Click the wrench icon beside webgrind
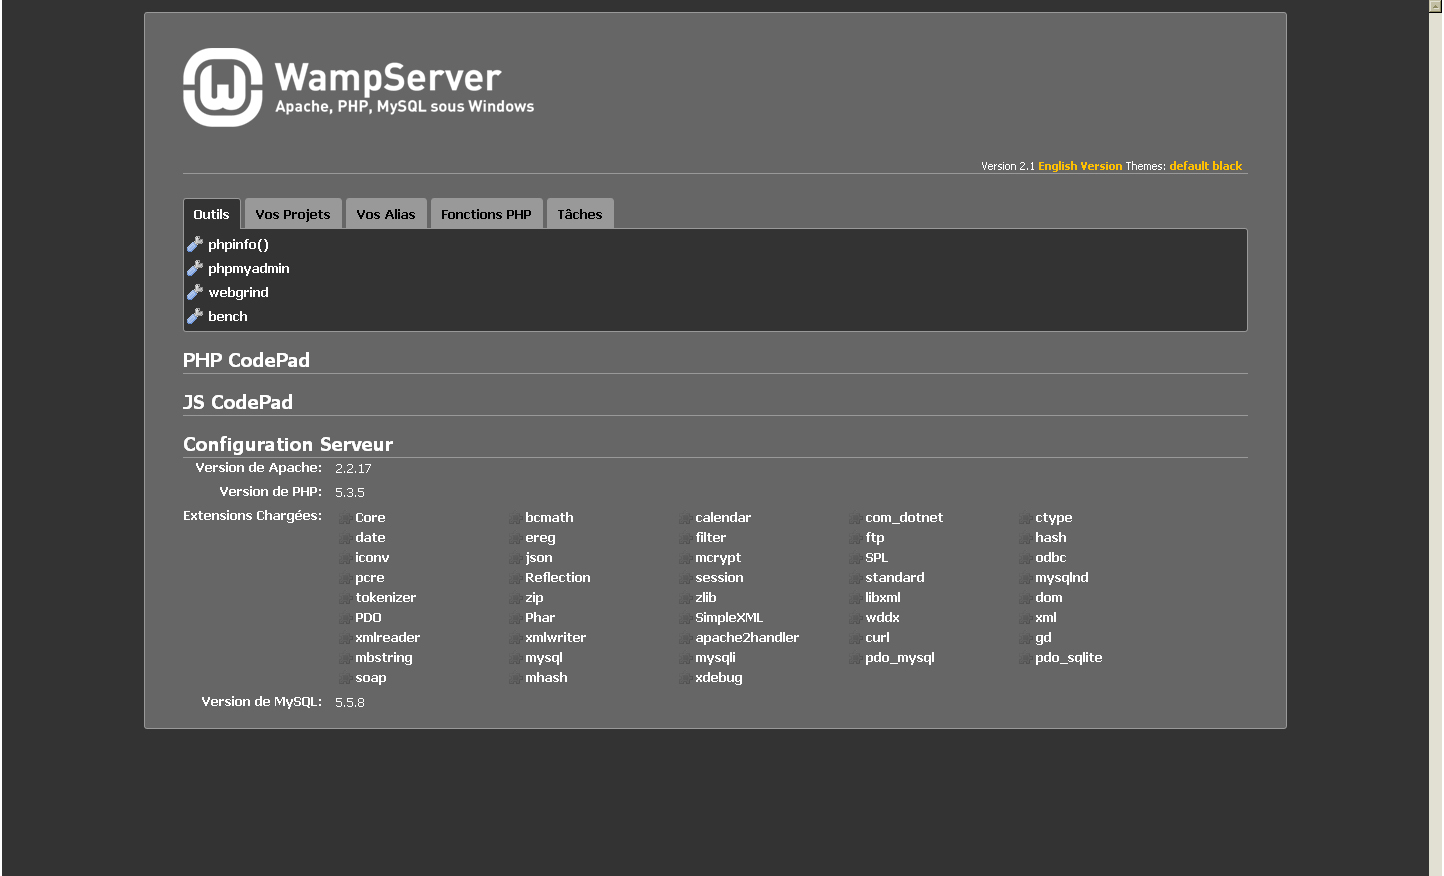The width and height of the screenshot is (1444, 876). 195,292
